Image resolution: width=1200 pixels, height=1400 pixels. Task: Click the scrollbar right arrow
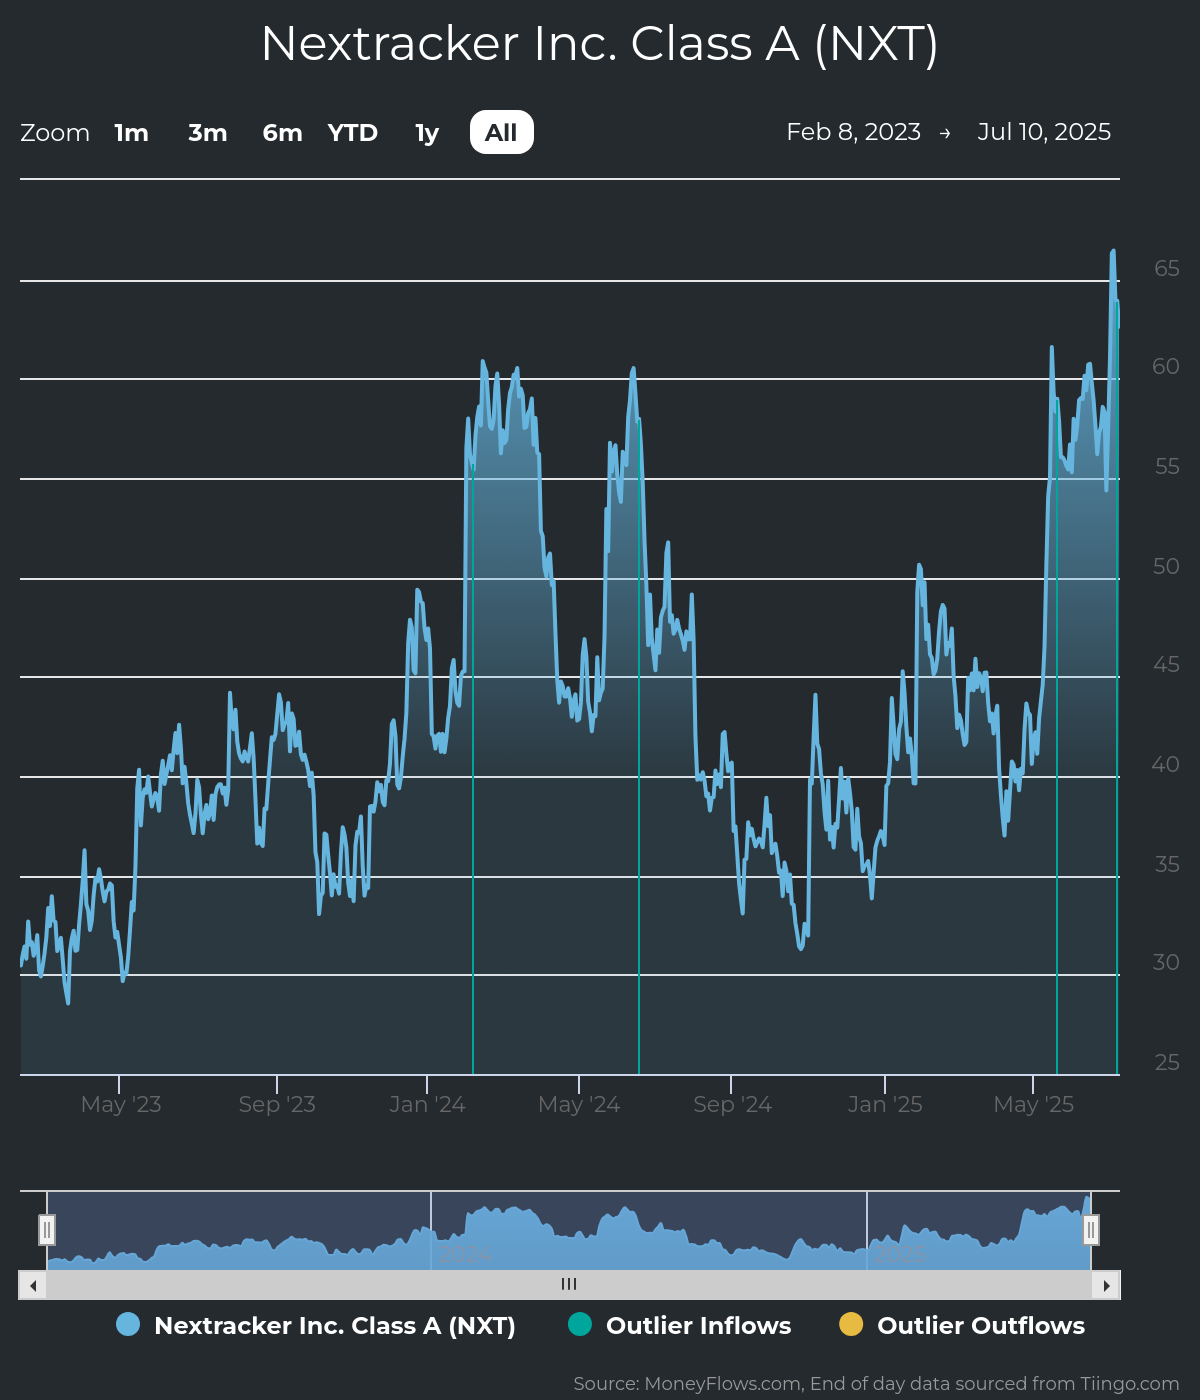tap(1106, 1285)
